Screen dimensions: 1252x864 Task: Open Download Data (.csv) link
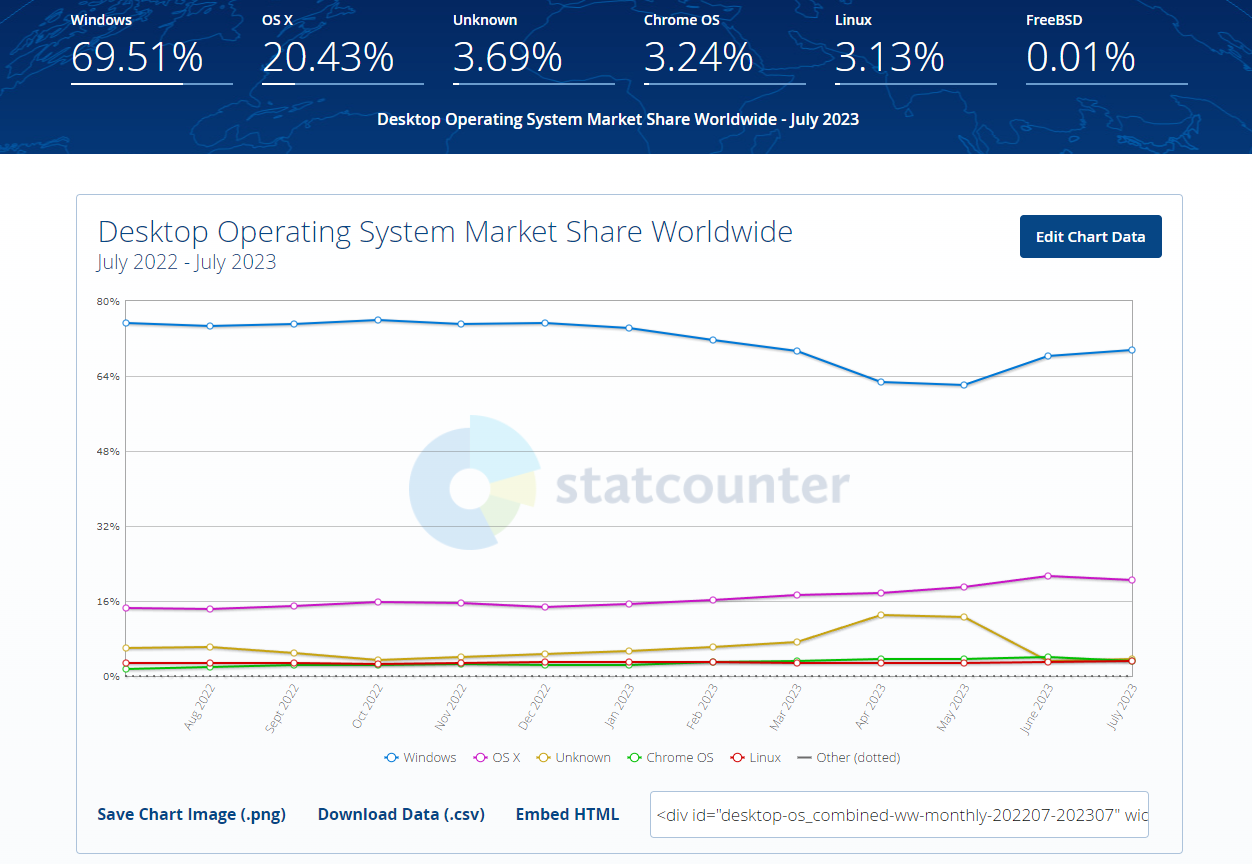(401, 814)
